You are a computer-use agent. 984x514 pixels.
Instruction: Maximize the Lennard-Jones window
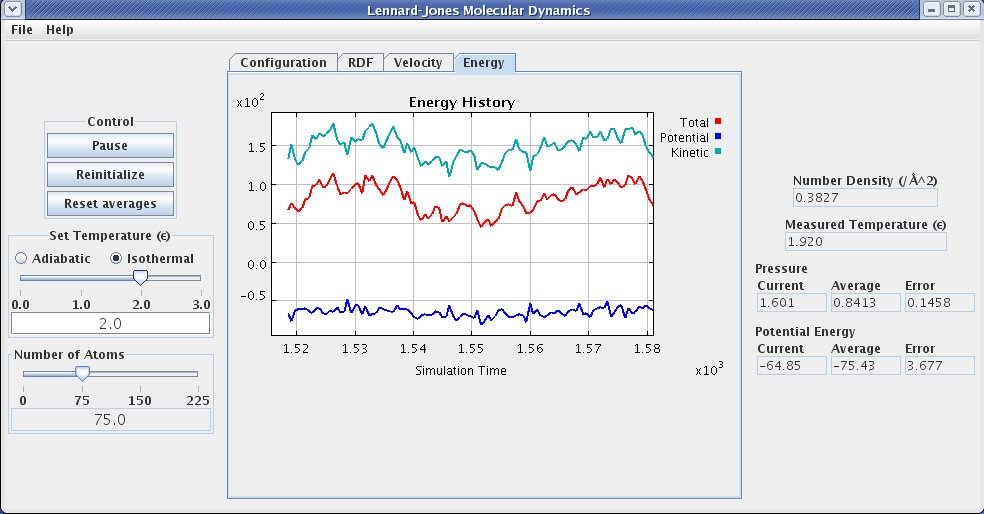[951, 9]
